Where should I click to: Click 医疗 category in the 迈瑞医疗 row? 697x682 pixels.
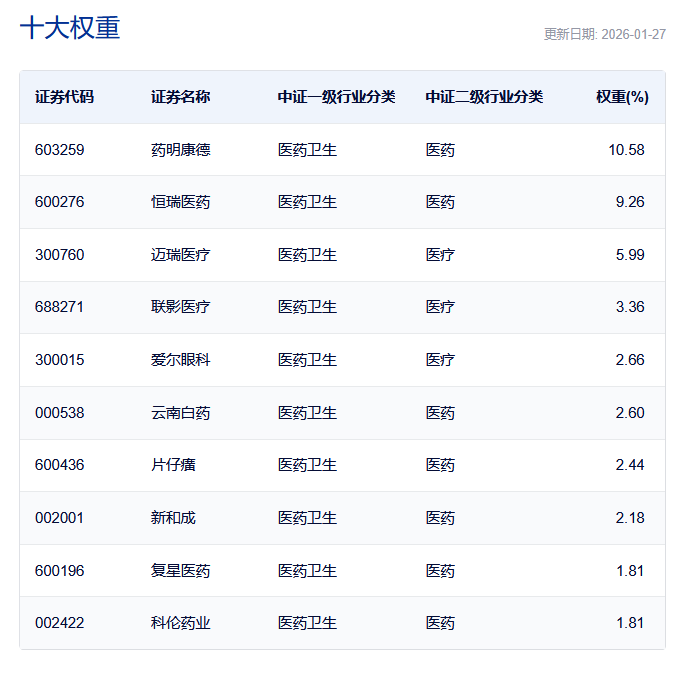point(440,255)
